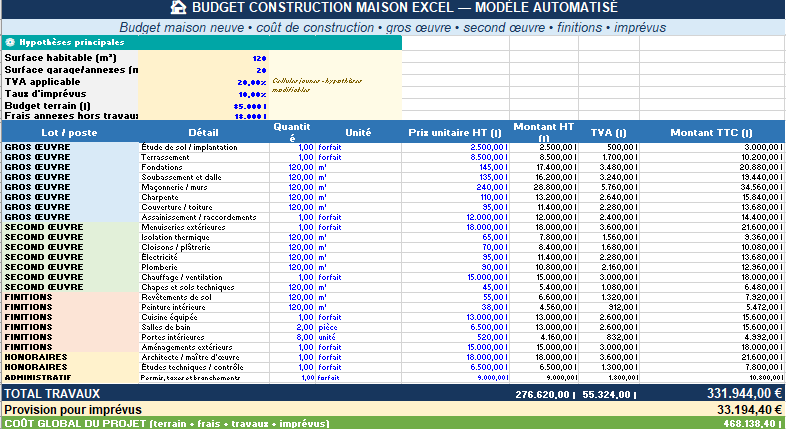Click the global project cost 468.138,40
This screenshot has height=429, width=786.
point(753,424)
